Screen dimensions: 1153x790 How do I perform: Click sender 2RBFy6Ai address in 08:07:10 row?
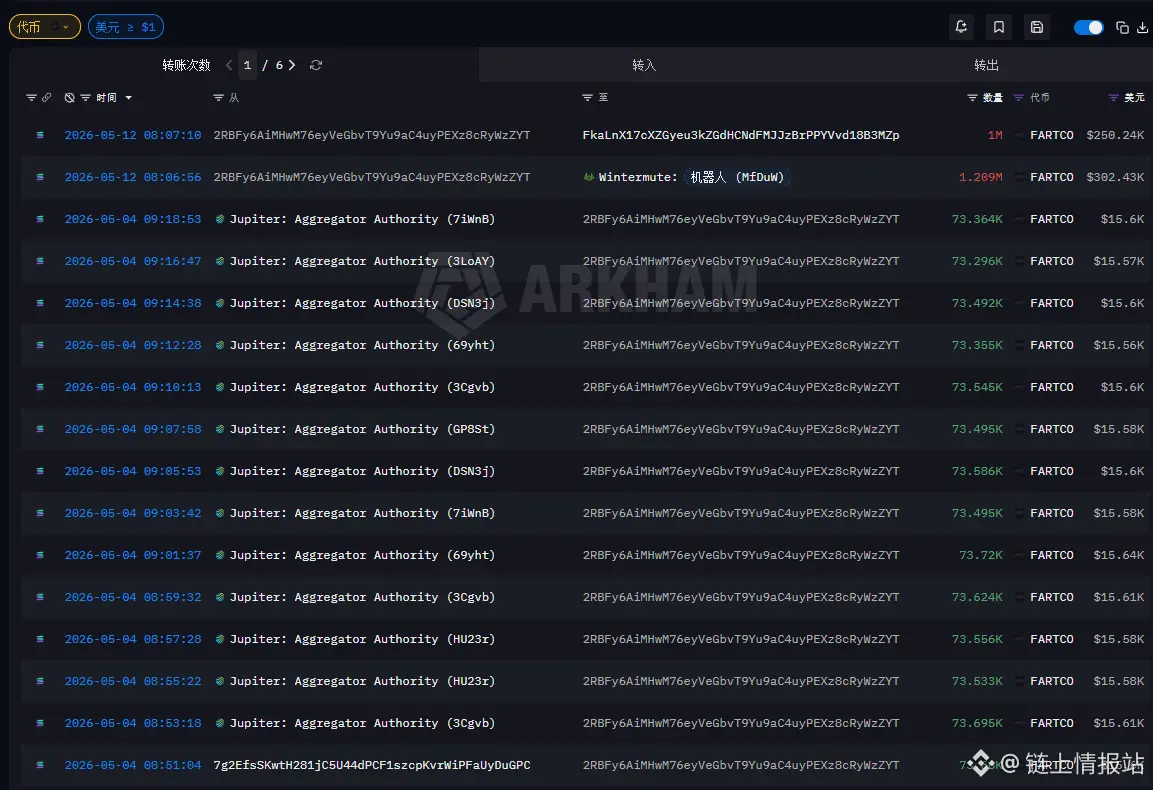(x=371, y=135)
